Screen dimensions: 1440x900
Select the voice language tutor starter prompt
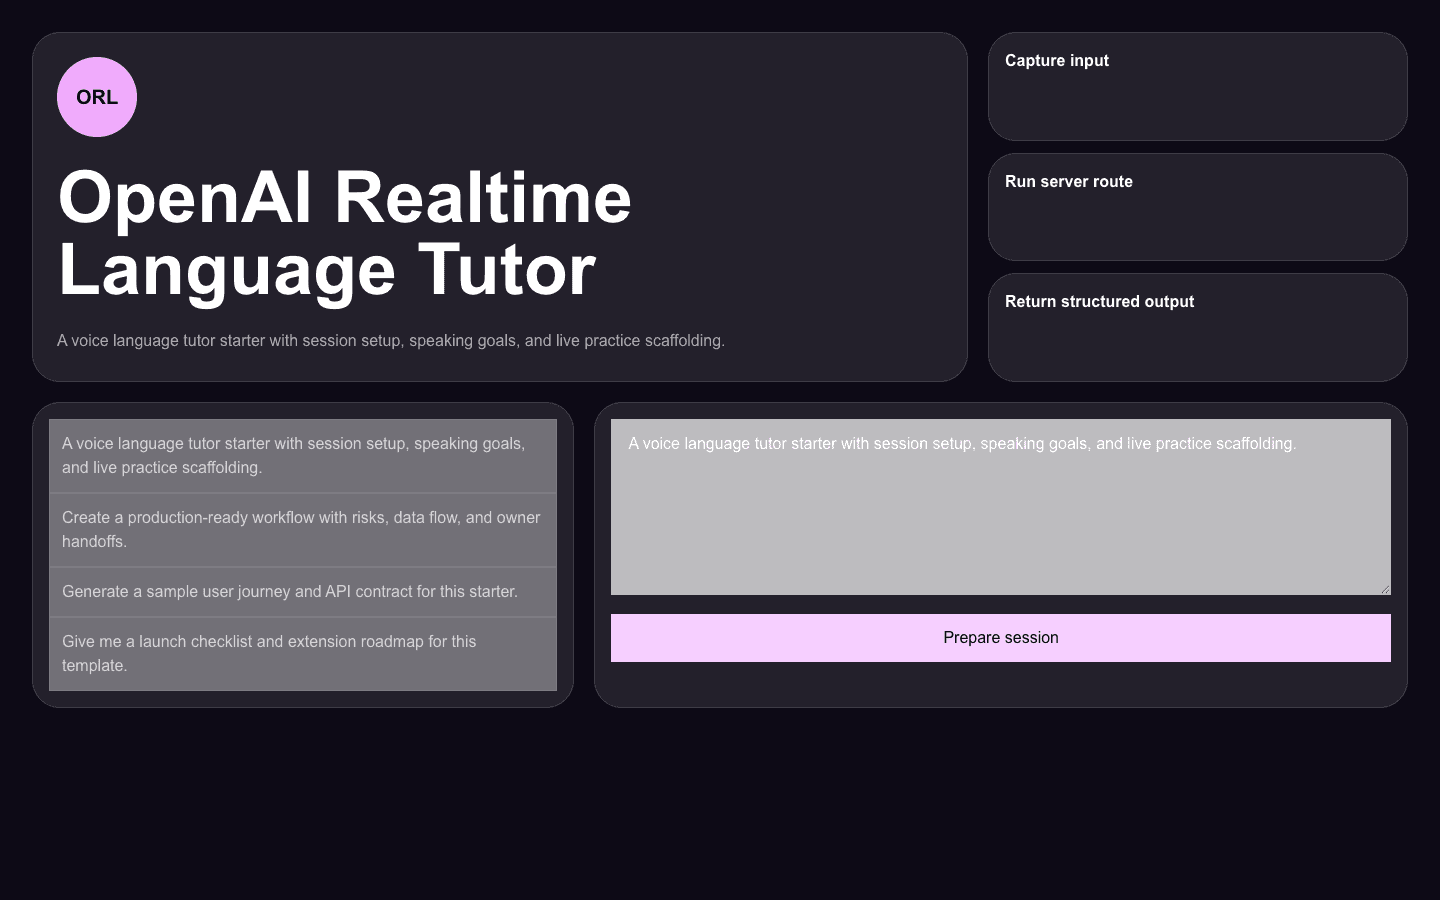pos(303,456)
